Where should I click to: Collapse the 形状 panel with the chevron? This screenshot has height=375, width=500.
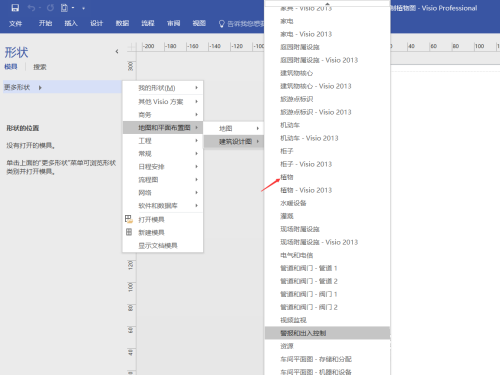click(117, 51)
